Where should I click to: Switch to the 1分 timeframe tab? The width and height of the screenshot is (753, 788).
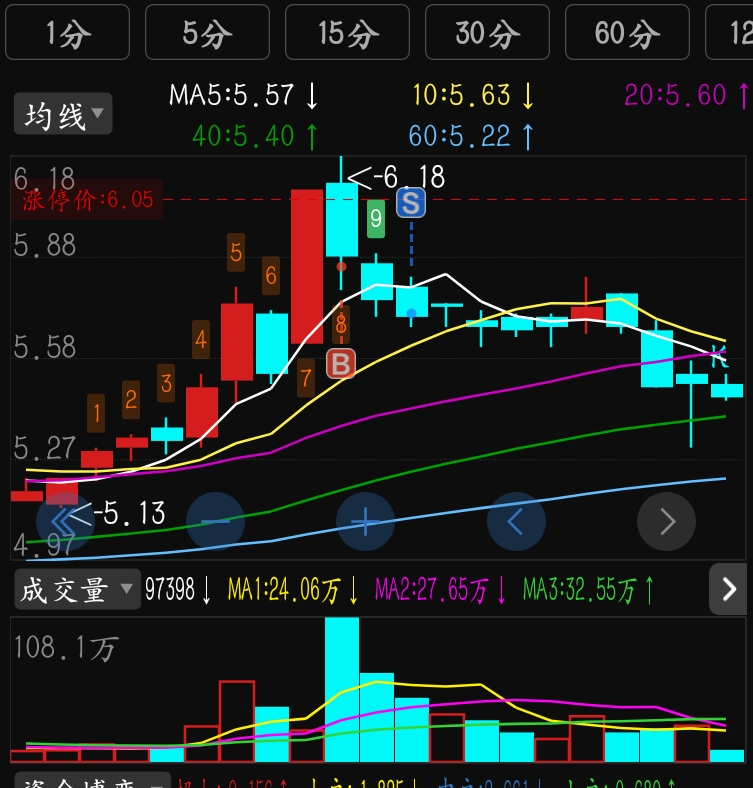point(67,32)
